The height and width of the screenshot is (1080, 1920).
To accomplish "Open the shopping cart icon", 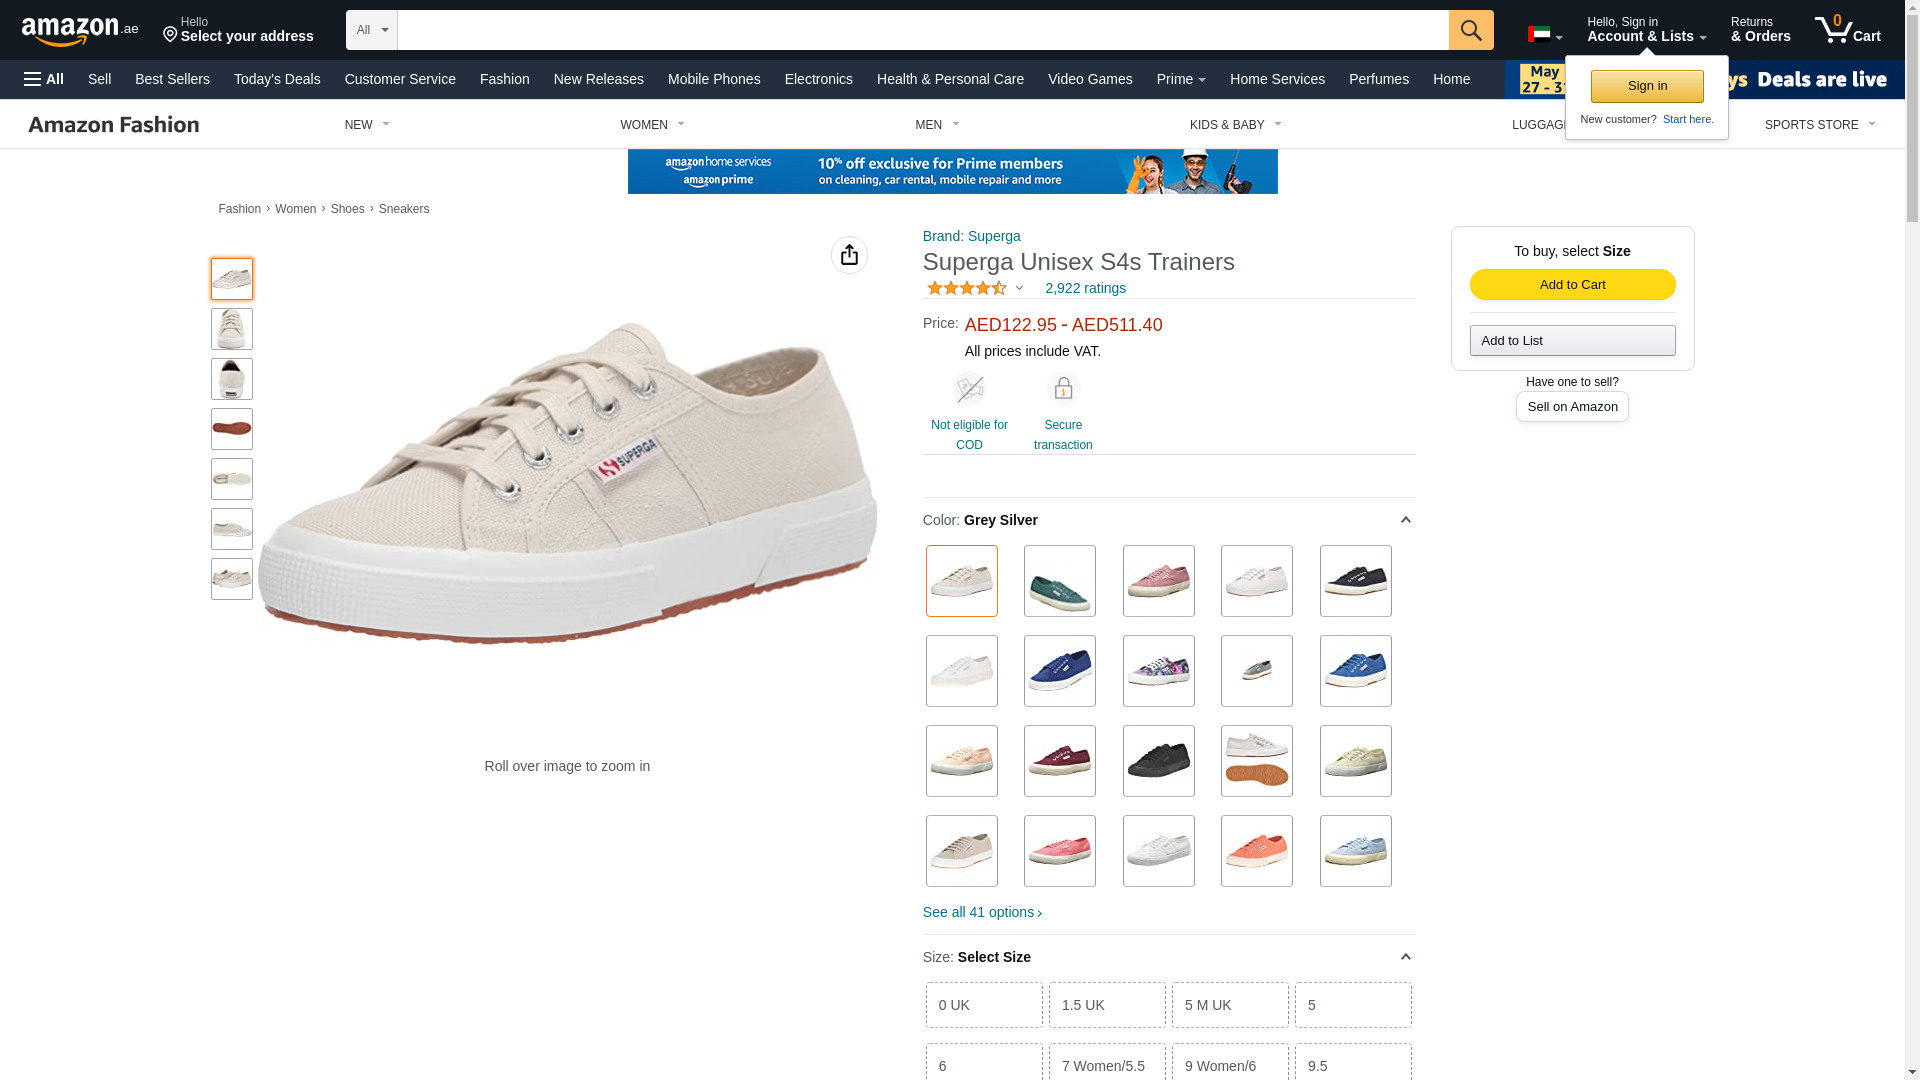I will [x=1847, y=30].
